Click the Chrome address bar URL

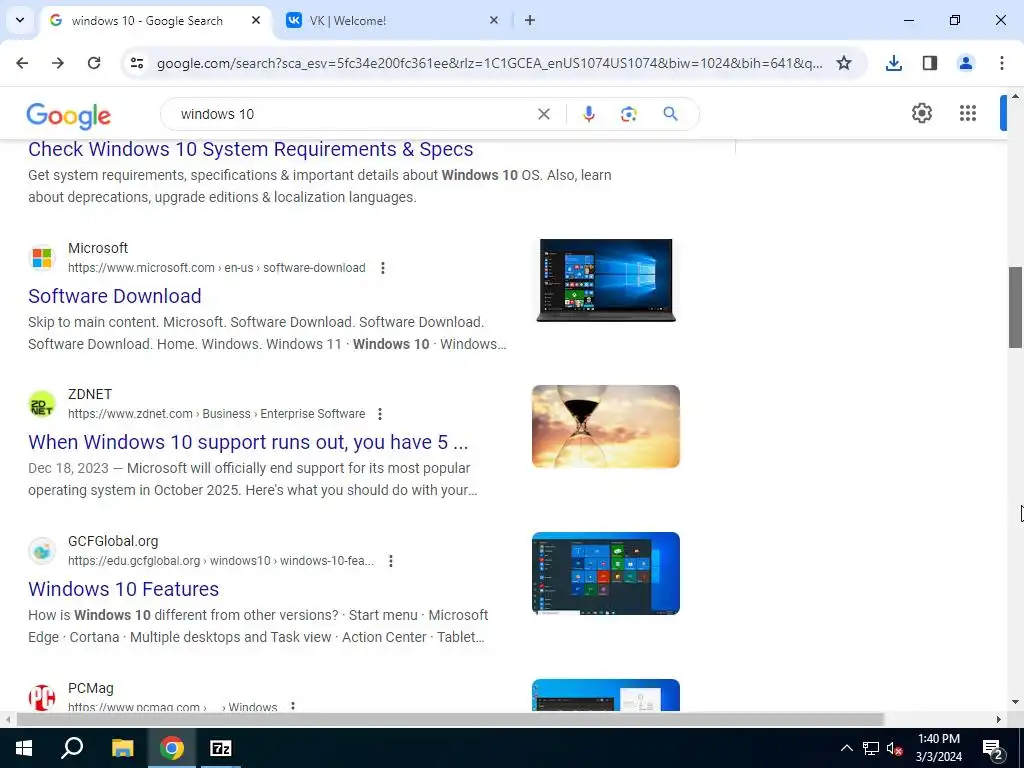[x=490, y=63]
